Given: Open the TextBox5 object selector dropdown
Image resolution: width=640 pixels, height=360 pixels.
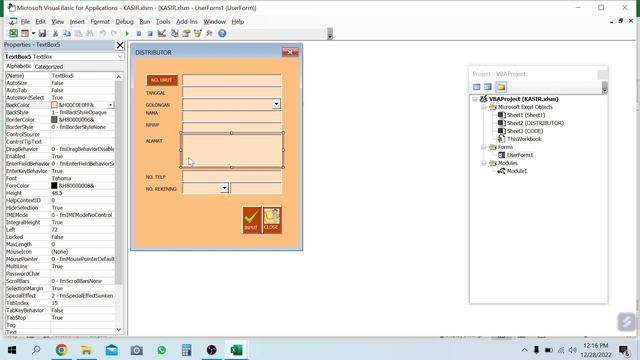Looking at the screenshot, I should 120,57.
